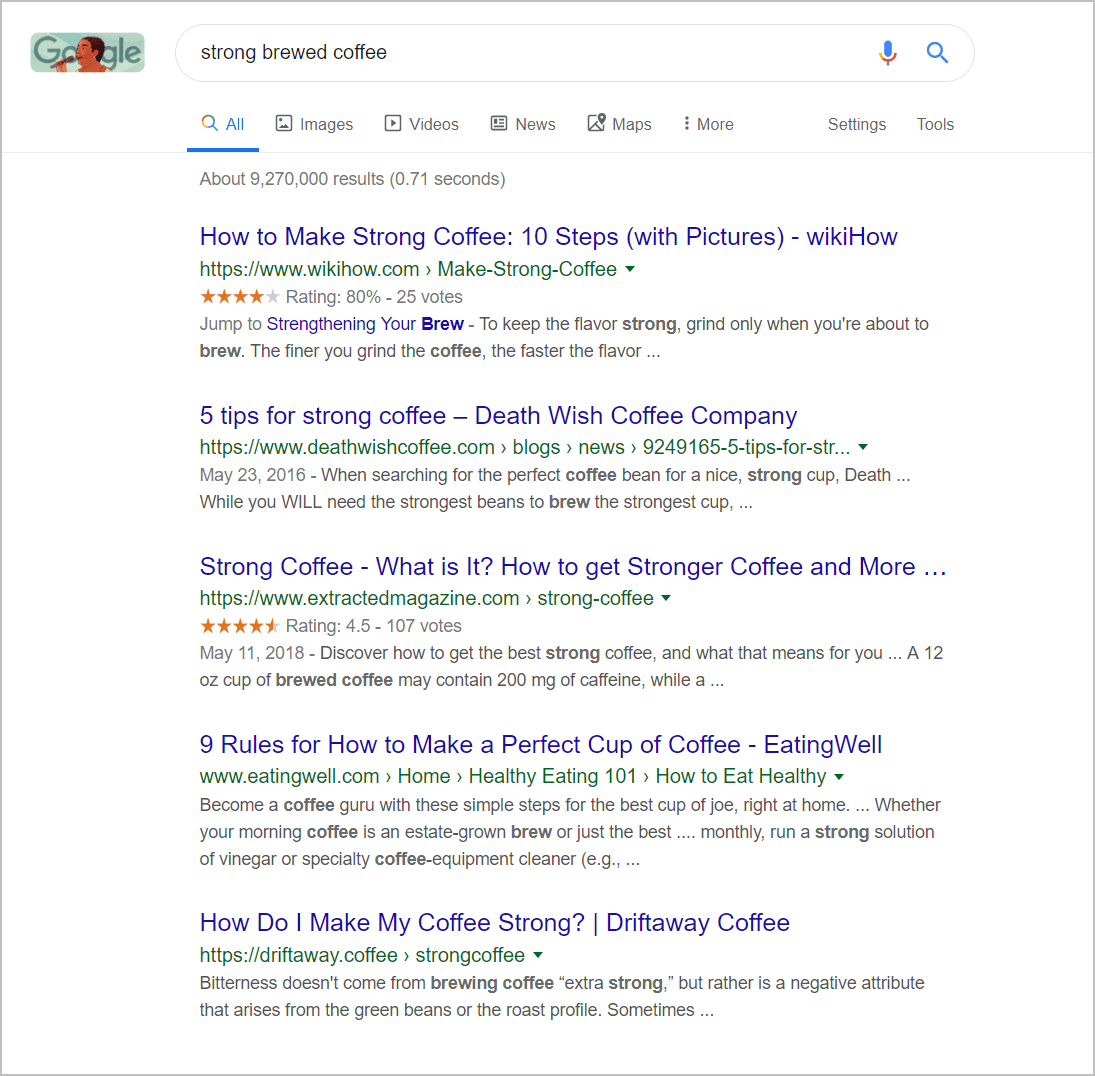Click the extractedmagazine.com green URL text
1095x1076 pixels.
[427, 598]
